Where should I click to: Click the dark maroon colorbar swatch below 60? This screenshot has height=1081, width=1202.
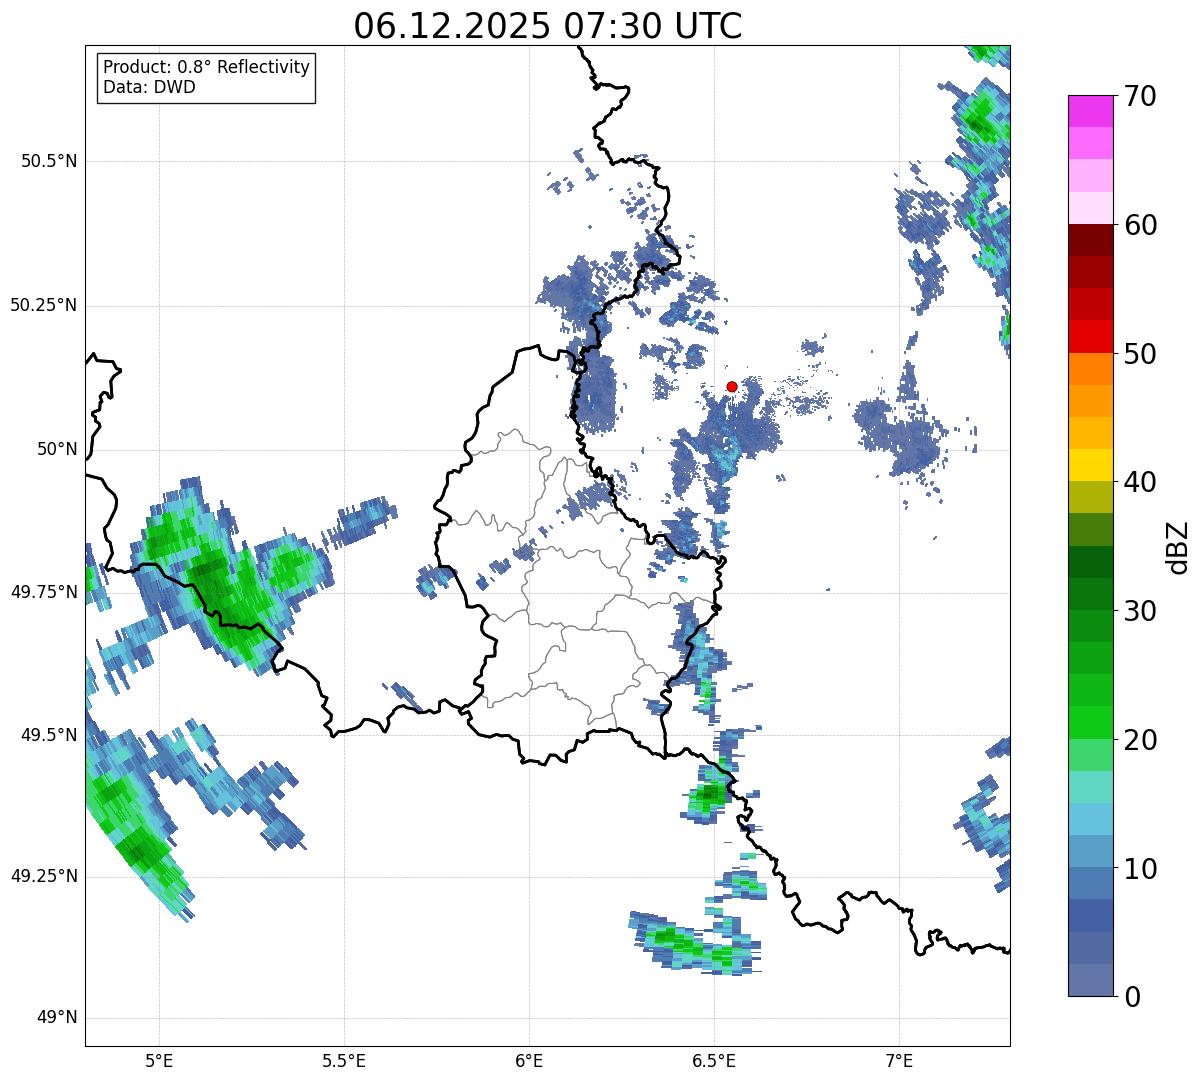point(1091,240)
